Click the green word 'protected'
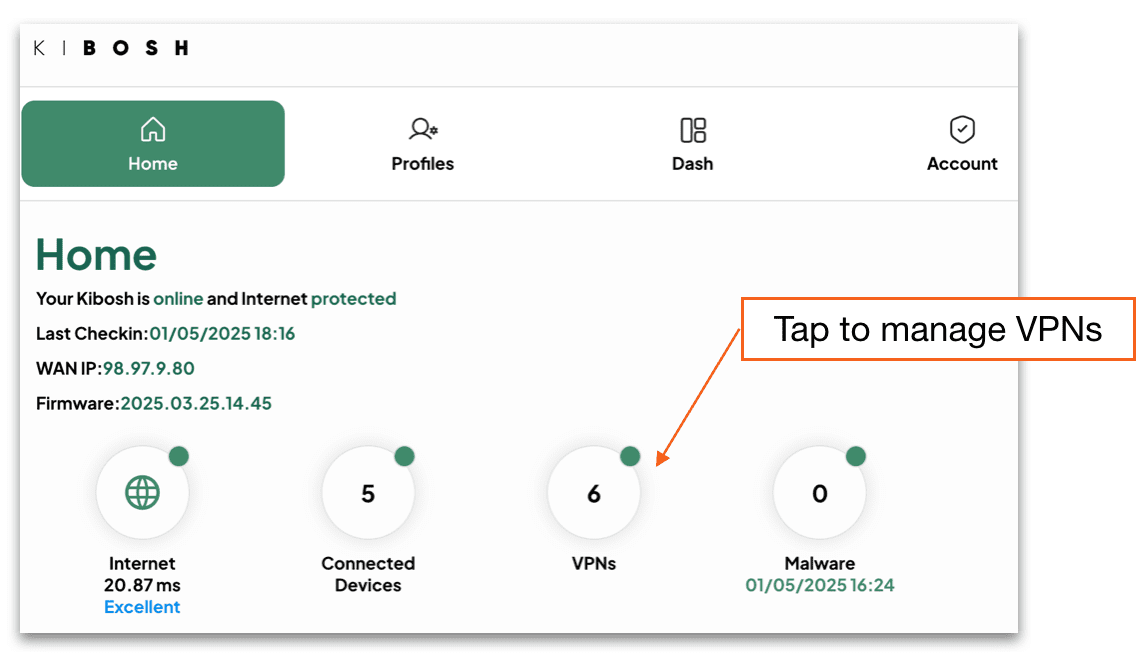Screen dimensions: 1146x666 tap(354, 298)
